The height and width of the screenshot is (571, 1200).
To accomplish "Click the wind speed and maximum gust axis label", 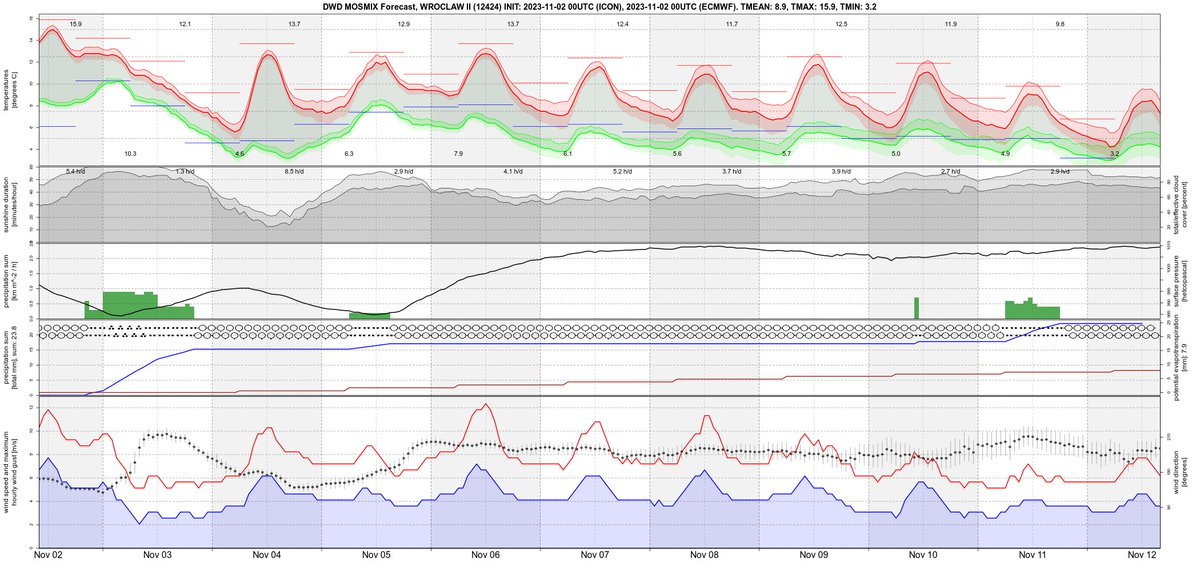I will click(x=11, y=472).
